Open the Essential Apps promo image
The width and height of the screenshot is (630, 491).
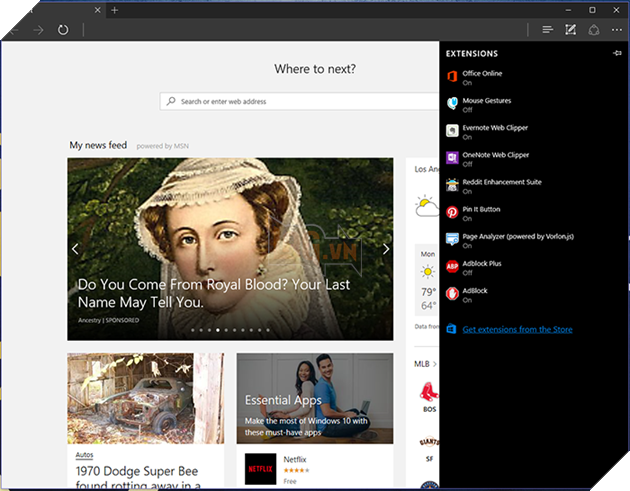[315, 399]
